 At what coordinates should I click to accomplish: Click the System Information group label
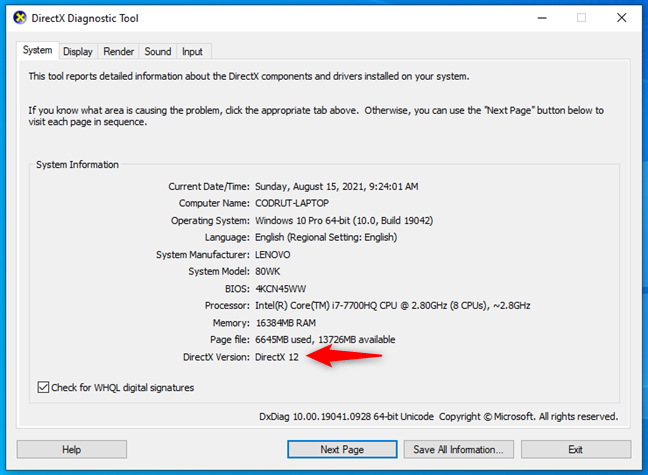pyautogui.click(x=77, y=165)
